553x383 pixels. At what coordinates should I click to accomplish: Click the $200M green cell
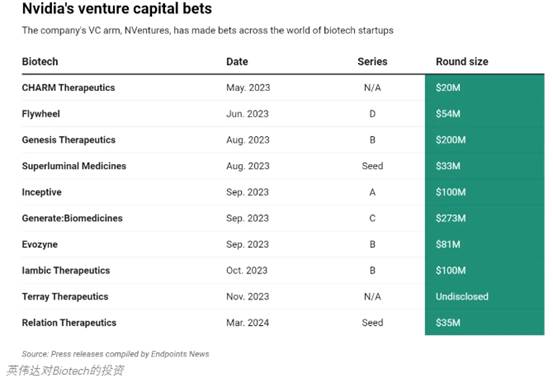[x=485, y=140]
